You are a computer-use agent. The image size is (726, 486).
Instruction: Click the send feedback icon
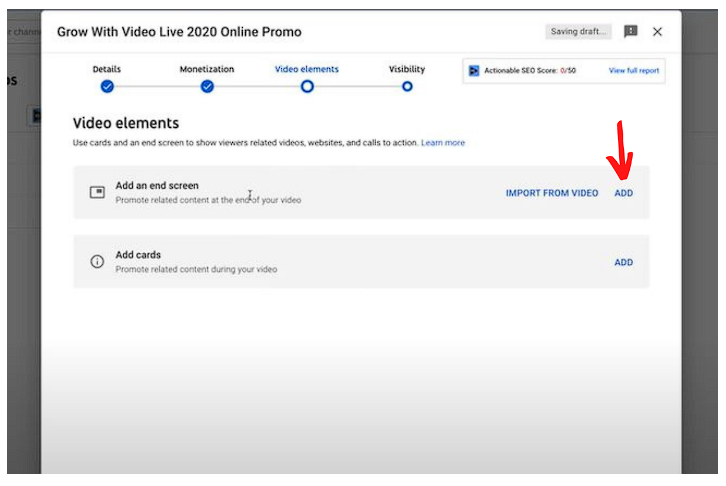point(630,31)
